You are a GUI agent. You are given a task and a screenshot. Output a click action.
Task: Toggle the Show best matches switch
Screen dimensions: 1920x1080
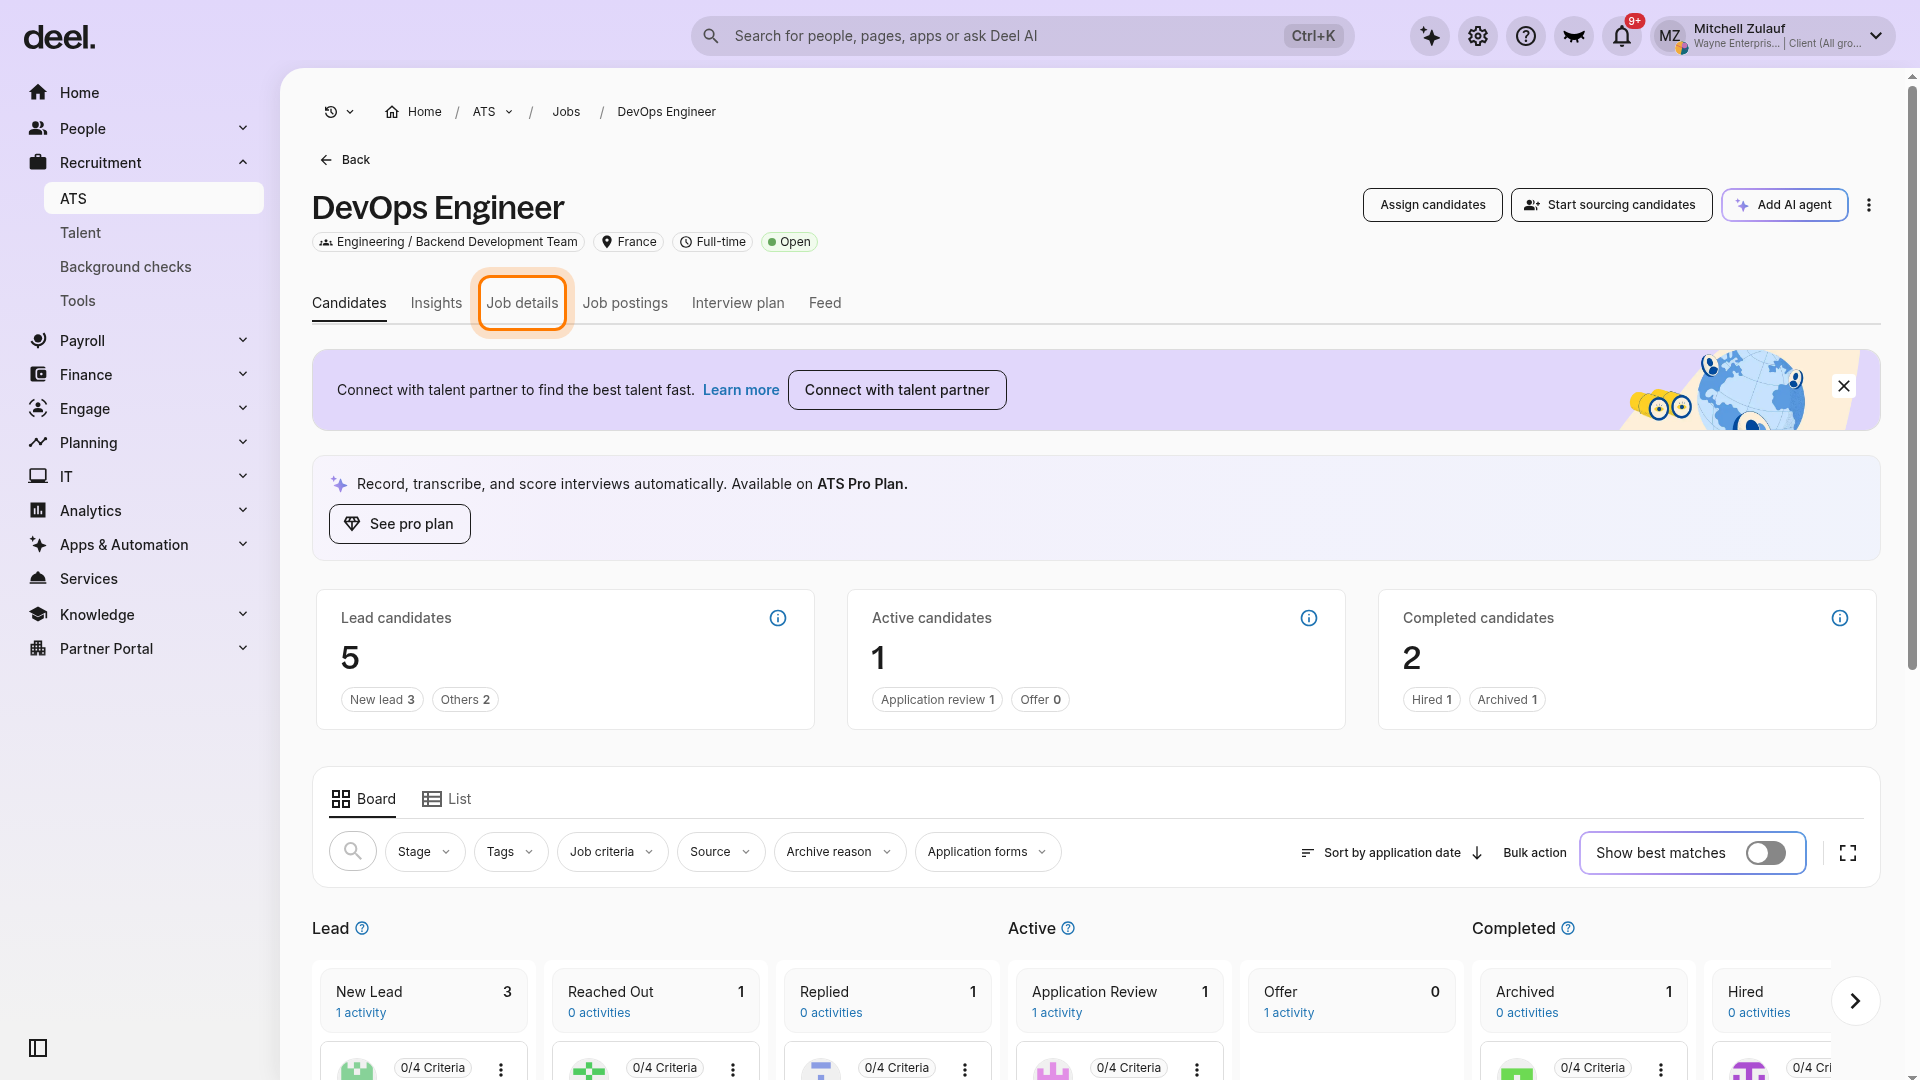[1766, 853]
